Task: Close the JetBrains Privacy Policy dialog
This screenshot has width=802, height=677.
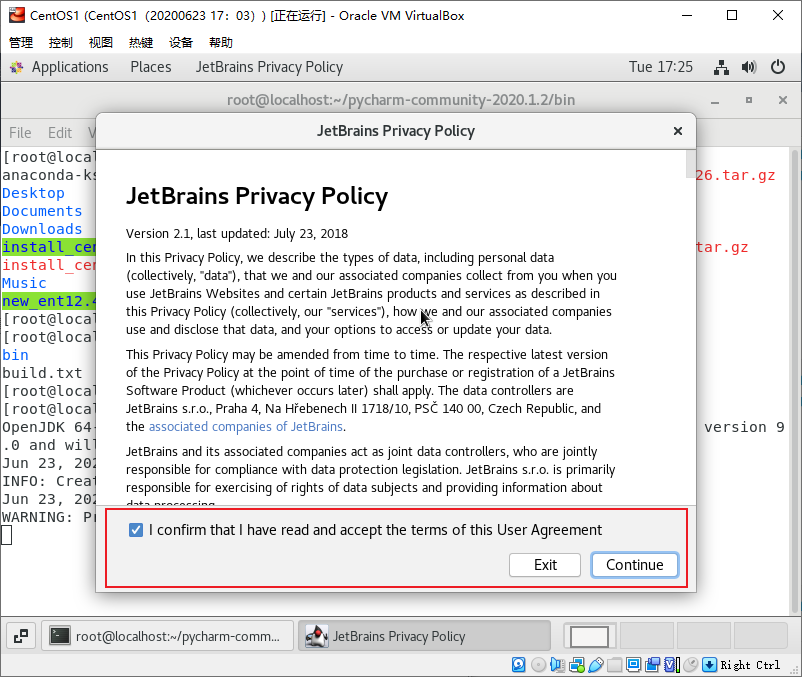Action: 677,131
